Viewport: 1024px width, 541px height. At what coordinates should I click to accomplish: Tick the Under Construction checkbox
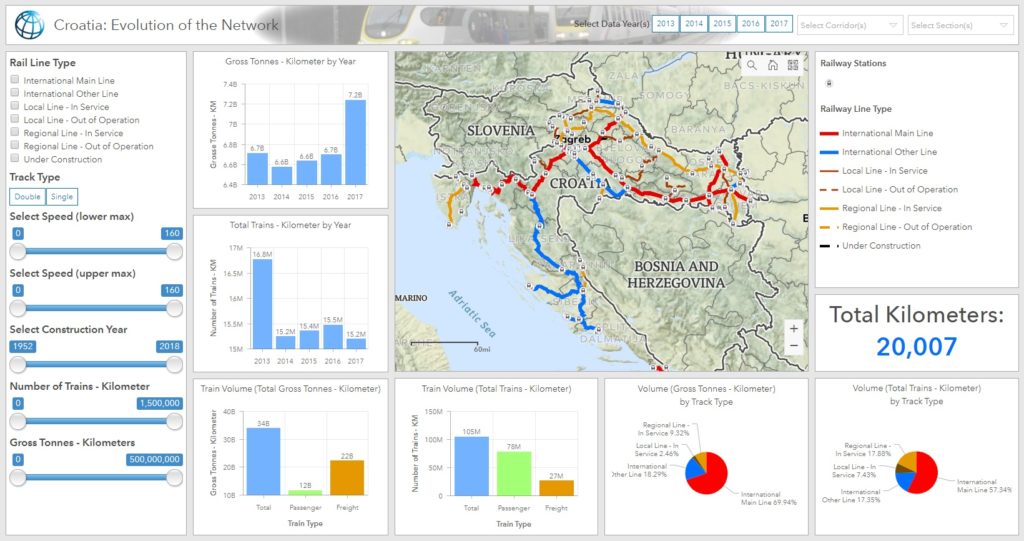pyautogui.click(x=14, y=158)
